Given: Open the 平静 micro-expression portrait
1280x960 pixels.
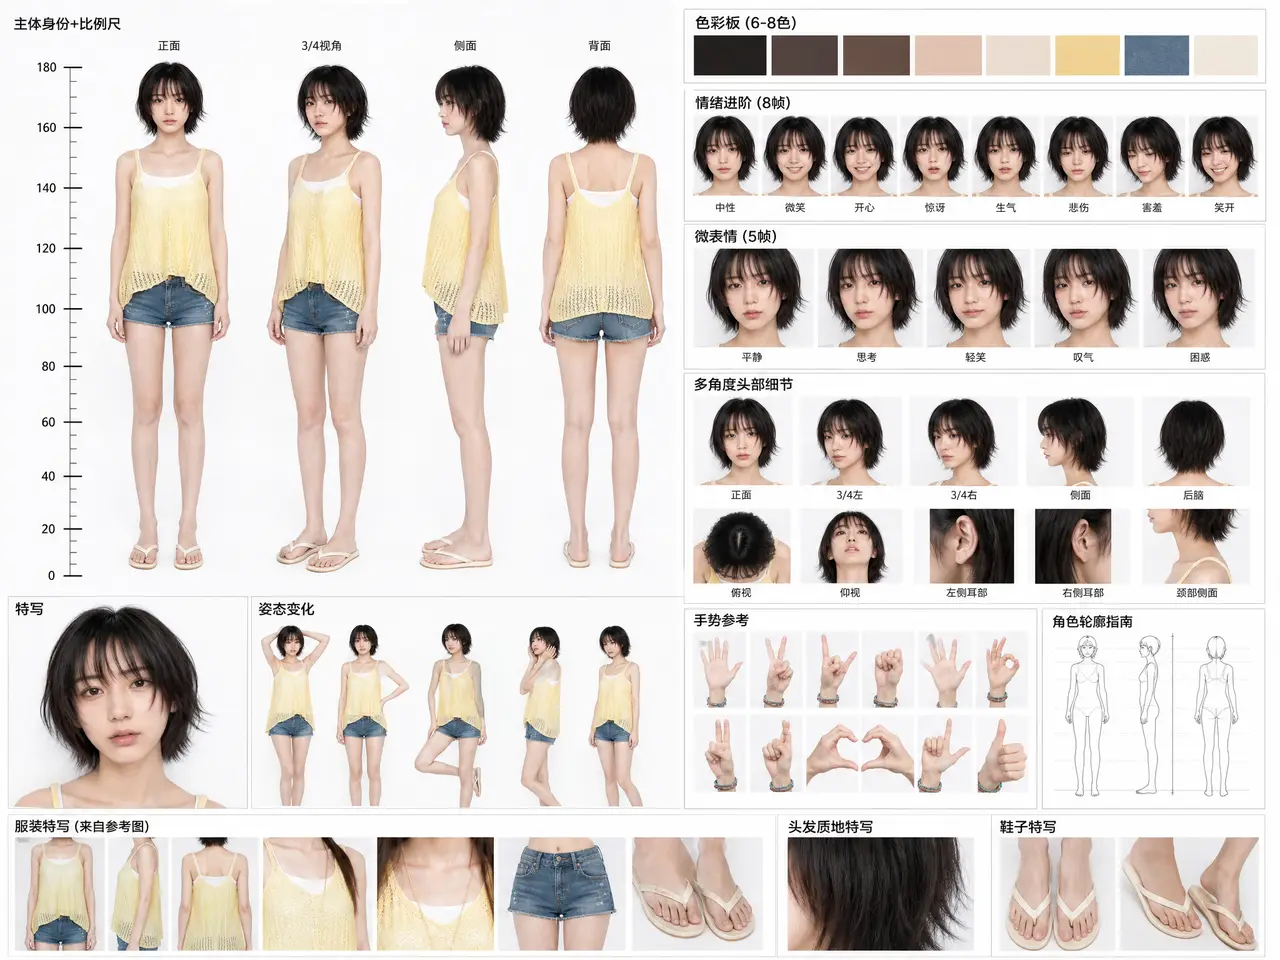Looking at the screenshot, I should (752, 298).
